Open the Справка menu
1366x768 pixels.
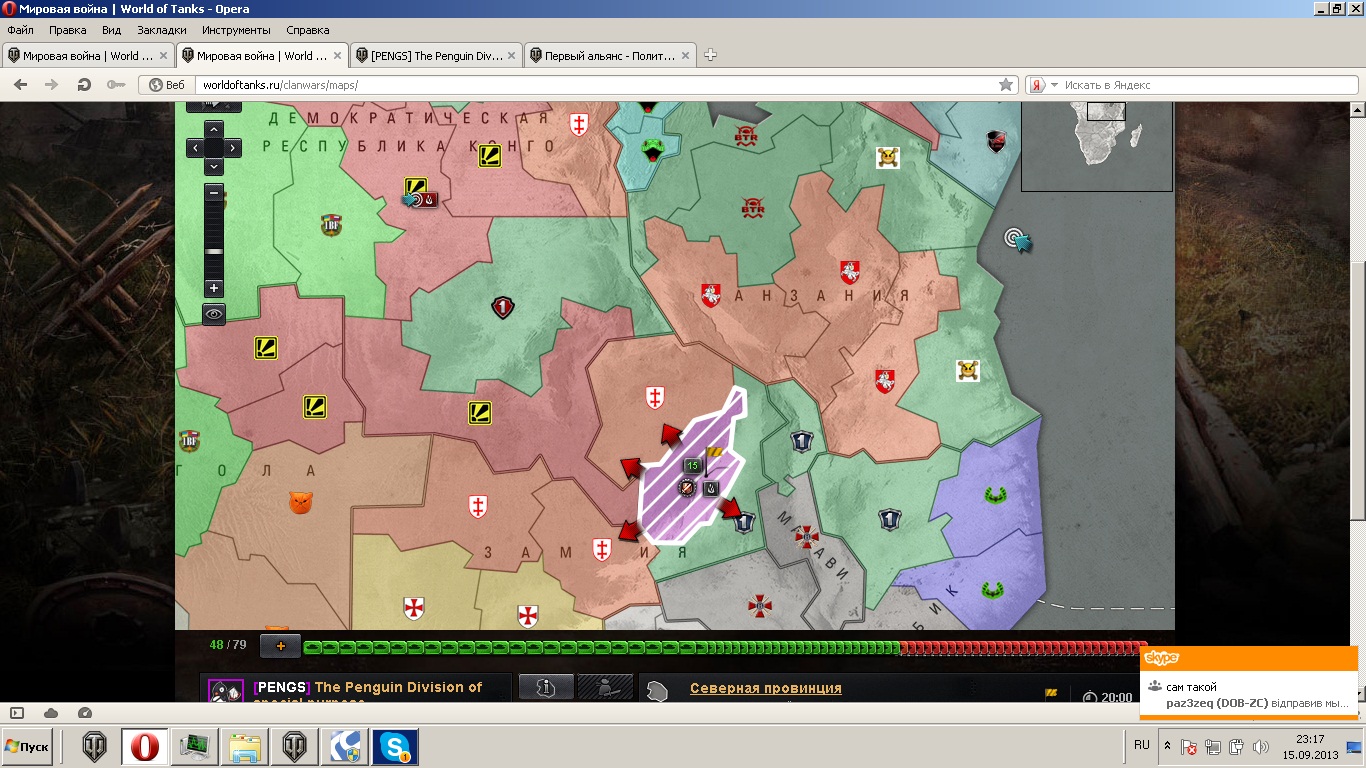click(x=307, y=30)
